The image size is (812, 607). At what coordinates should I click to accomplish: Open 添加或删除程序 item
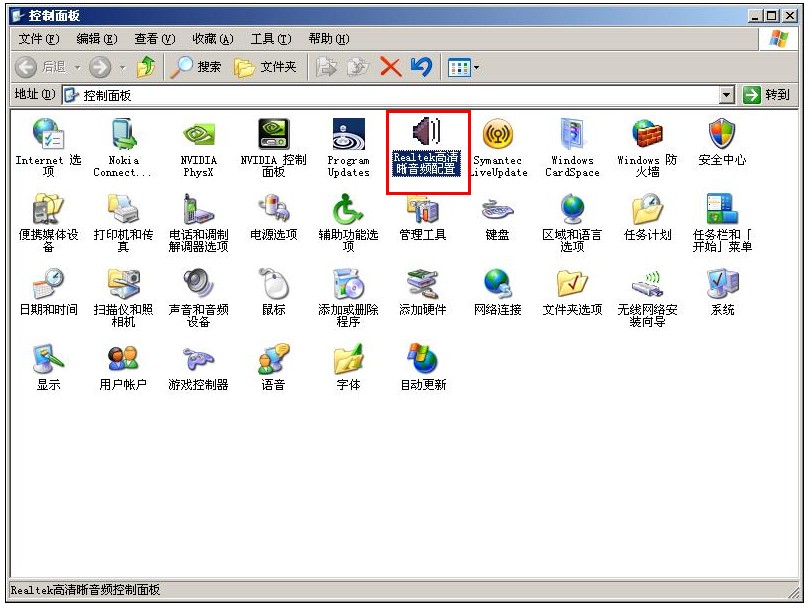pos(349,297)
